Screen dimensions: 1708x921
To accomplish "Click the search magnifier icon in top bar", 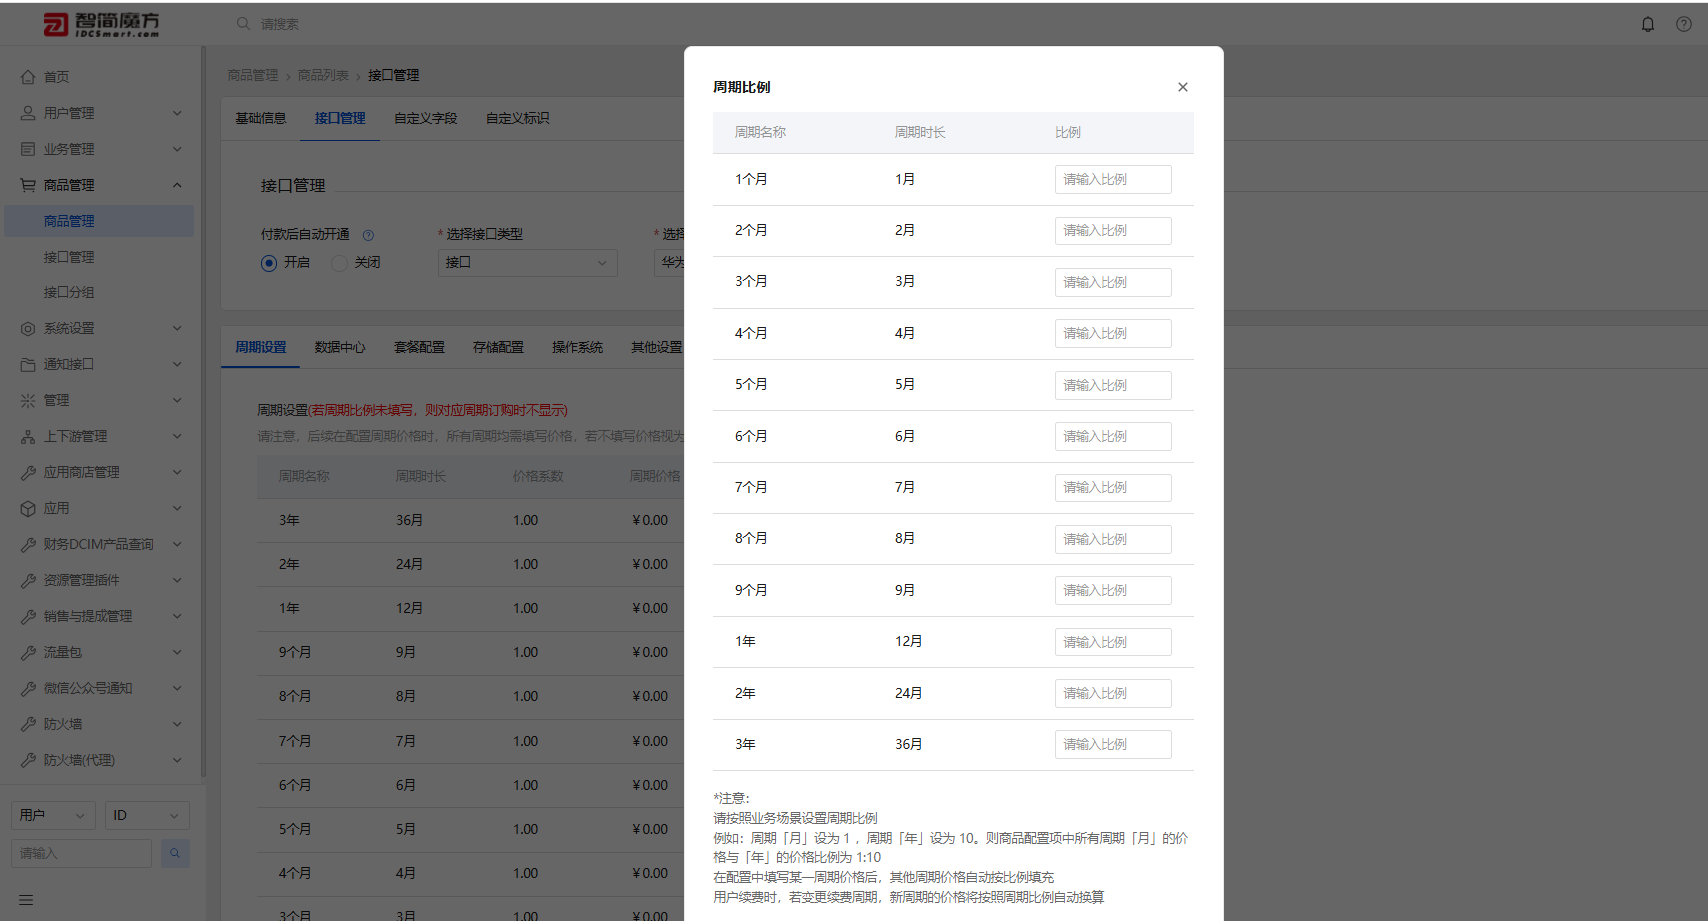I will point(243,23).
